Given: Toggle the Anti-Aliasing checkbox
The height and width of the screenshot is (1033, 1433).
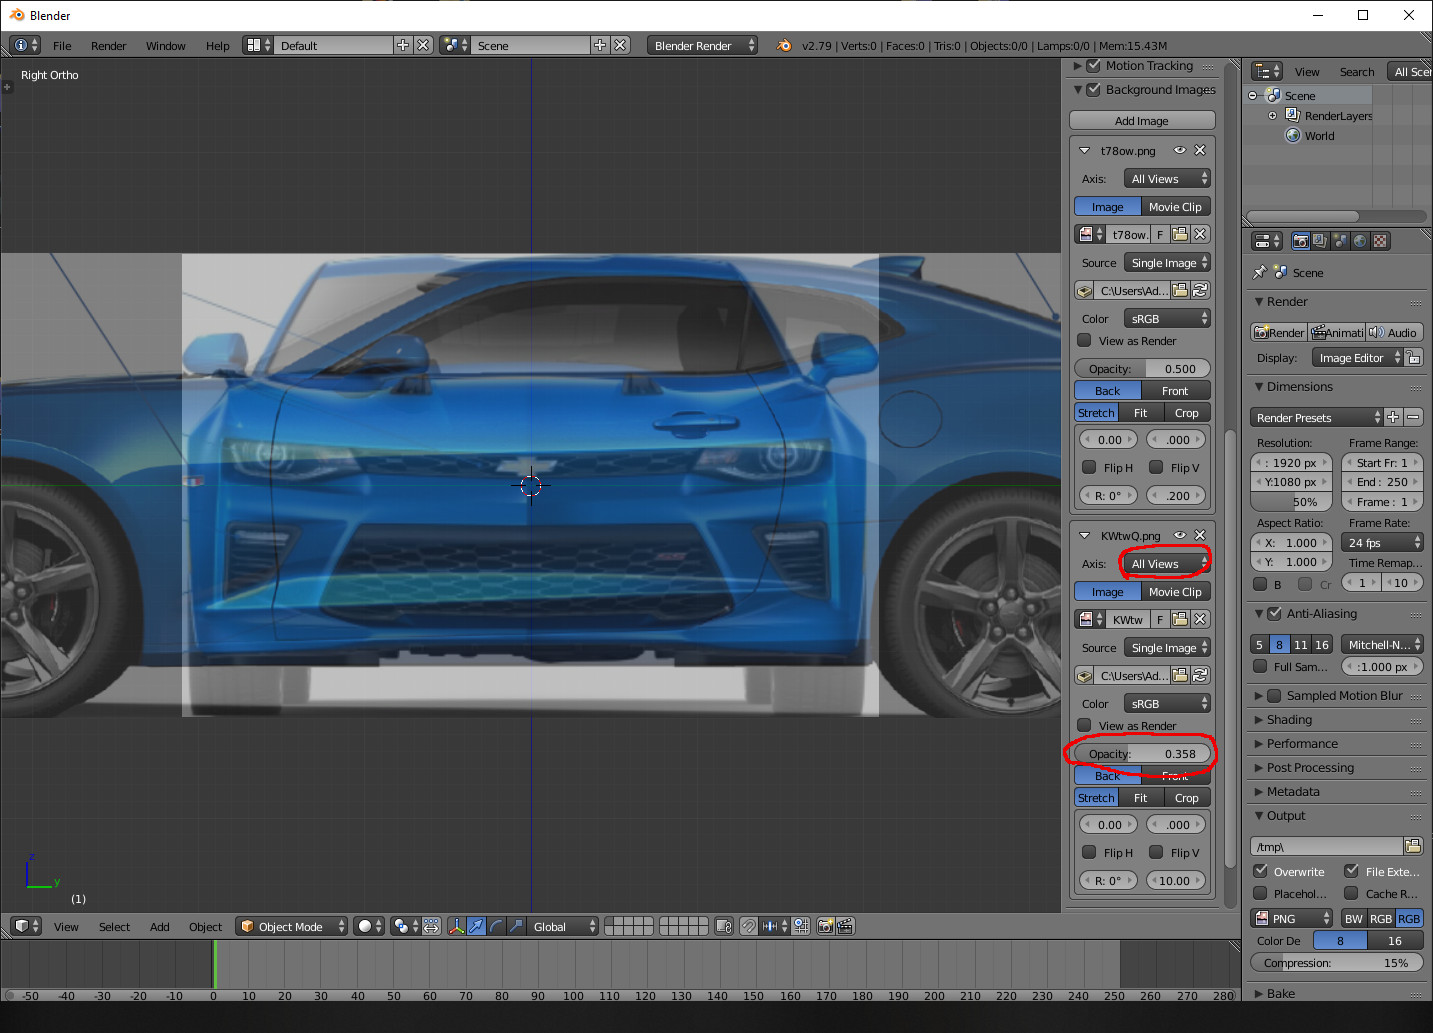Looking at the screenshot, I should 1274,613.
